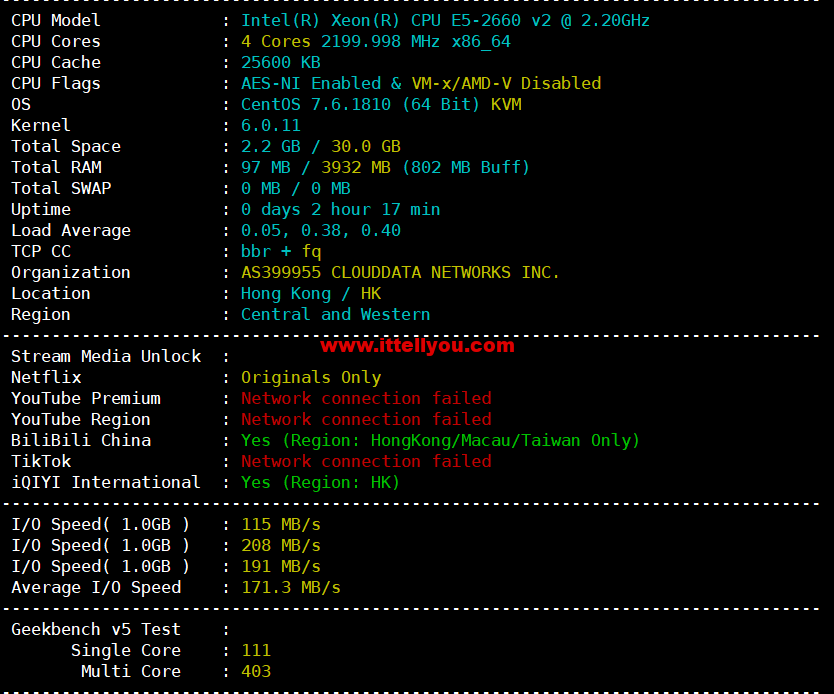Click the kernel version 6.0.11
This screenshot has width=834, height=694.
(270, 125)
